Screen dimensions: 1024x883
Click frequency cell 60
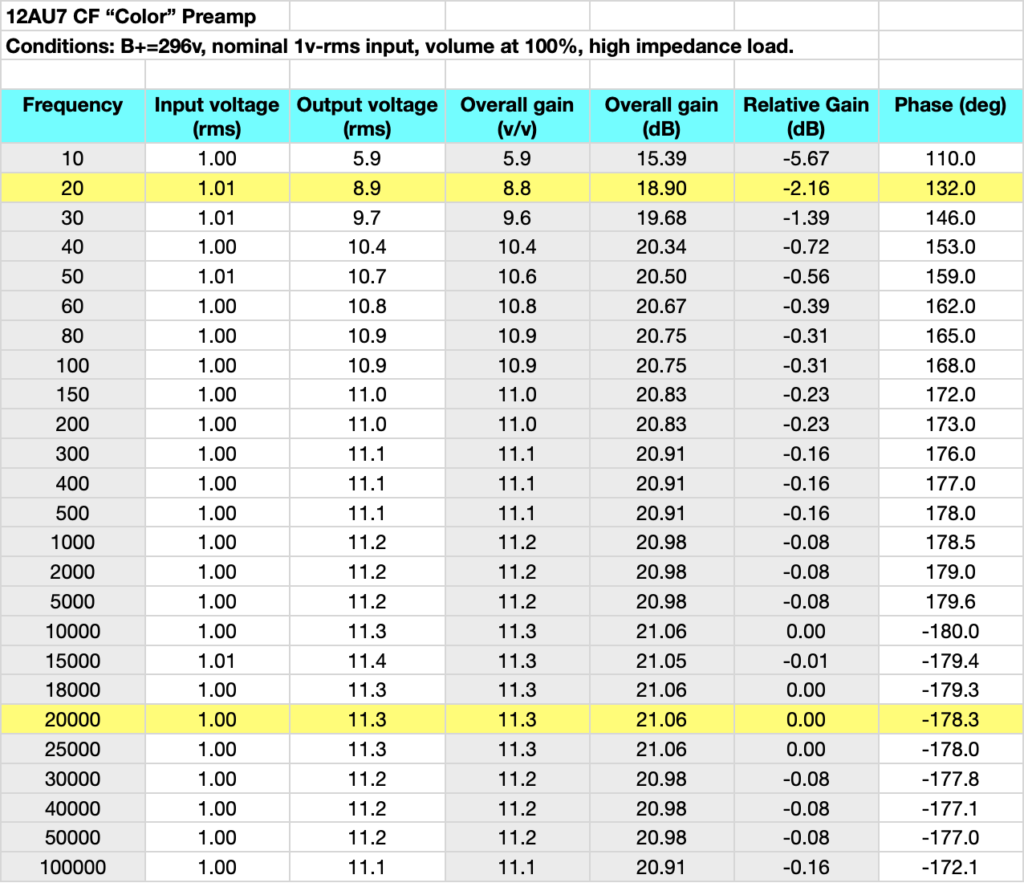pyautogui.click(x=72, y=306)
